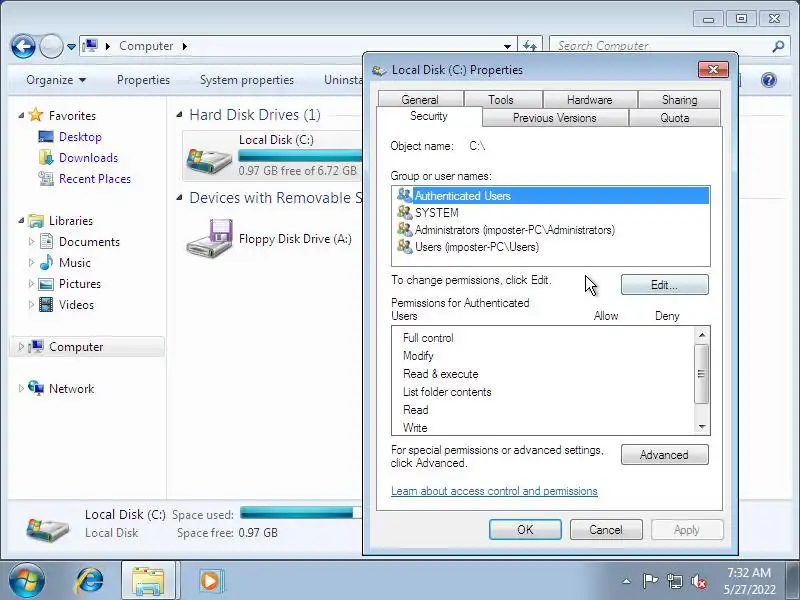Click the permissions list scrollbar thumb
Image resolution: width=800 pixels, height=600 pixels.
[702, 373]
